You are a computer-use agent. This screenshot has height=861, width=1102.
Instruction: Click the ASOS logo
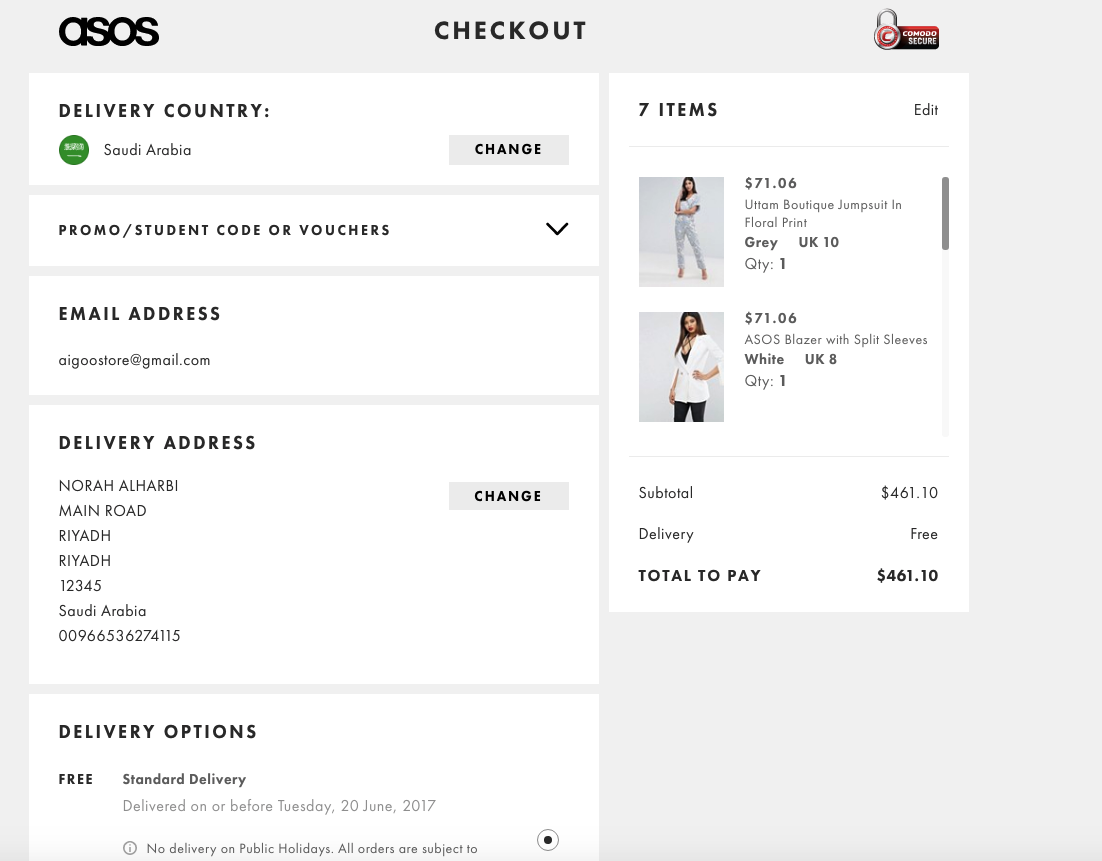pyautogui.click(x=109, y=32)
